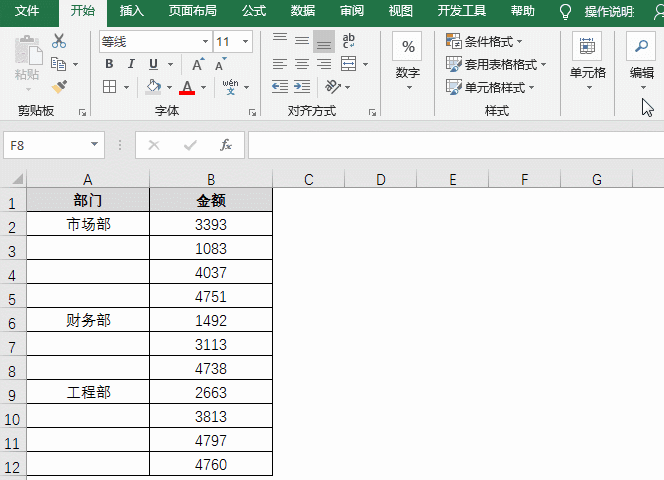Decrease font size with small A

point(220,64)
